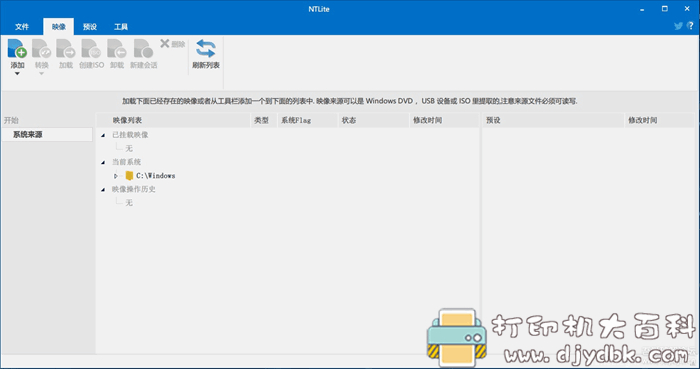Select 无 under 已挂载映像
Screen dimensions: 700x369
pos(129,148)
